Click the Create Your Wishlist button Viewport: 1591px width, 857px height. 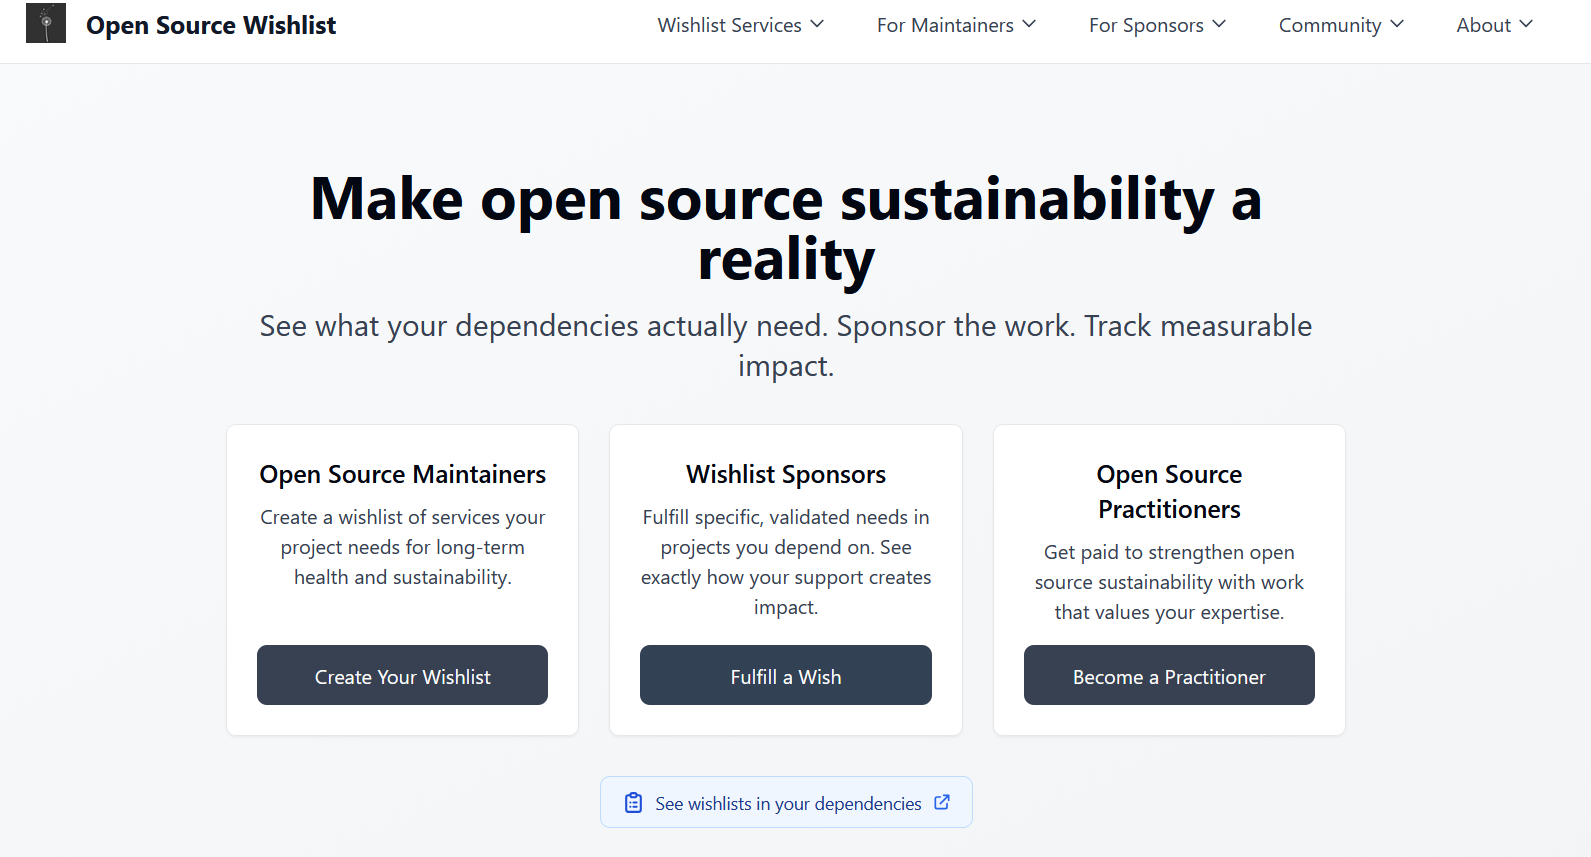tap(402, 675)
